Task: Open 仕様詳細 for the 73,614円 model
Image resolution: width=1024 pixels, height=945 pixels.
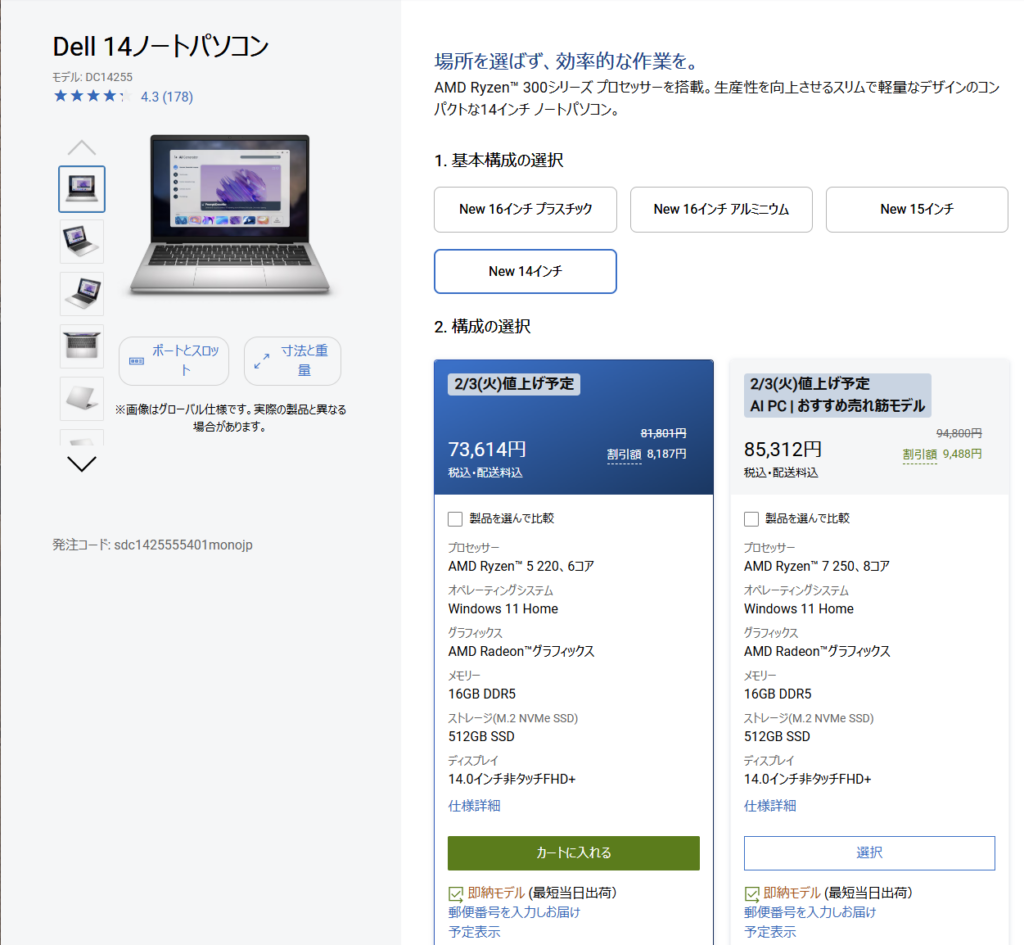Action: click(474, 805)
